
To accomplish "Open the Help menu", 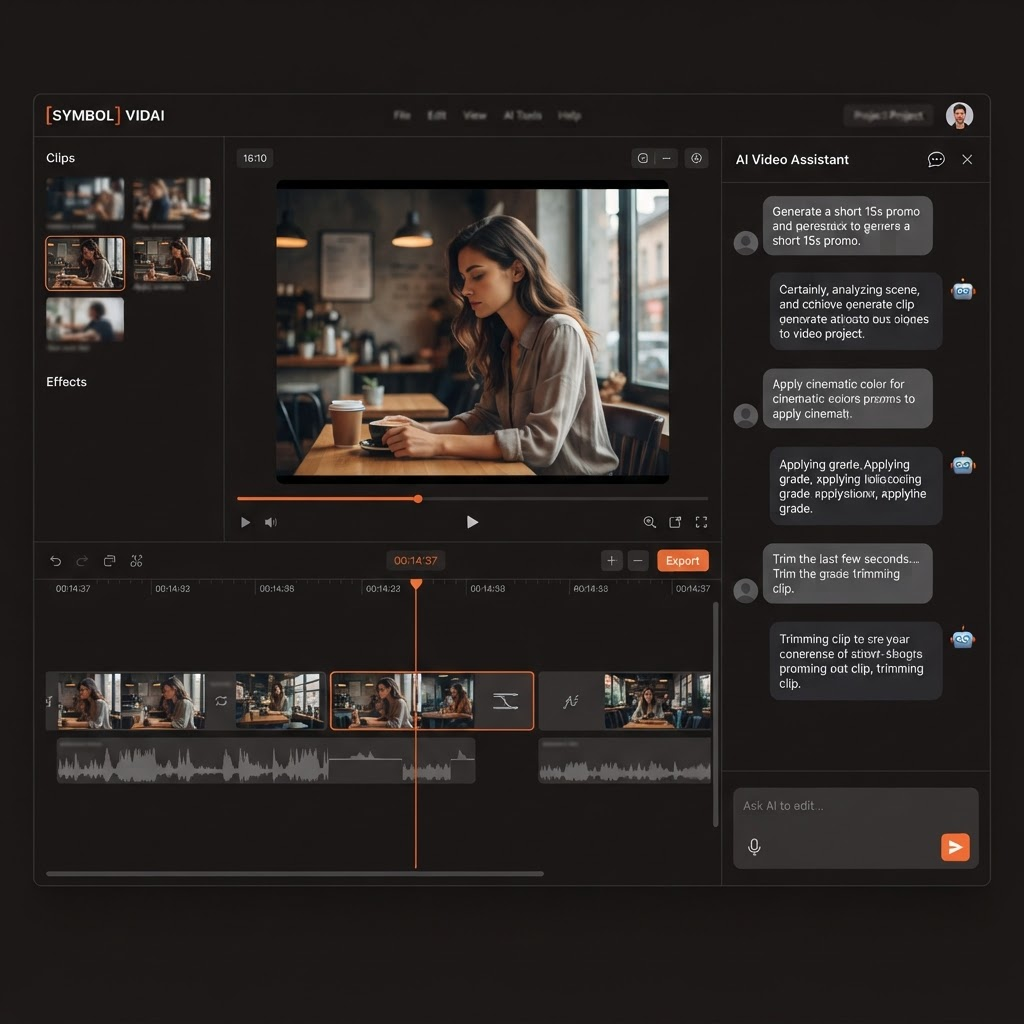I will [x=569, y=116].
